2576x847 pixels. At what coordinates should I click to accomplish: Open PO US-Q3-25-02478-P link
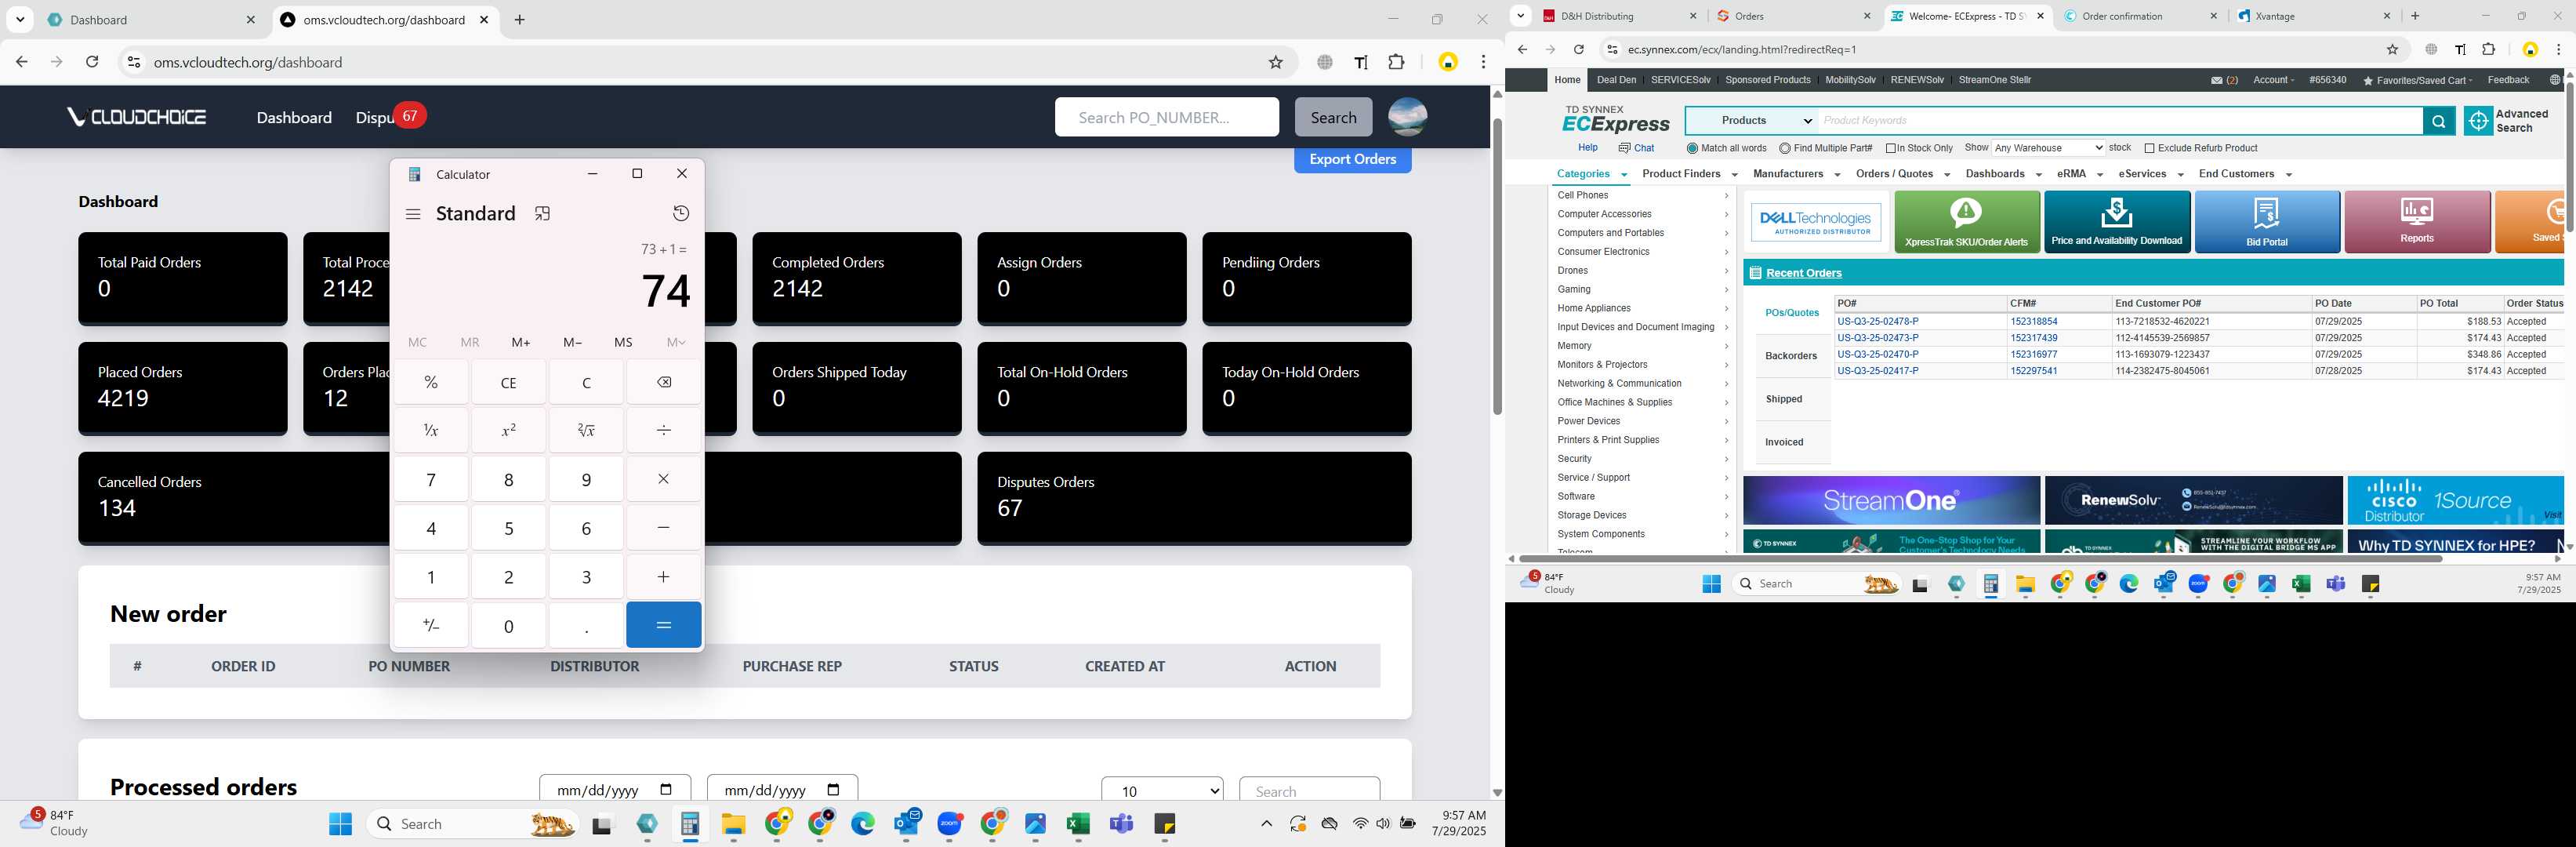tap(1877, 322)
